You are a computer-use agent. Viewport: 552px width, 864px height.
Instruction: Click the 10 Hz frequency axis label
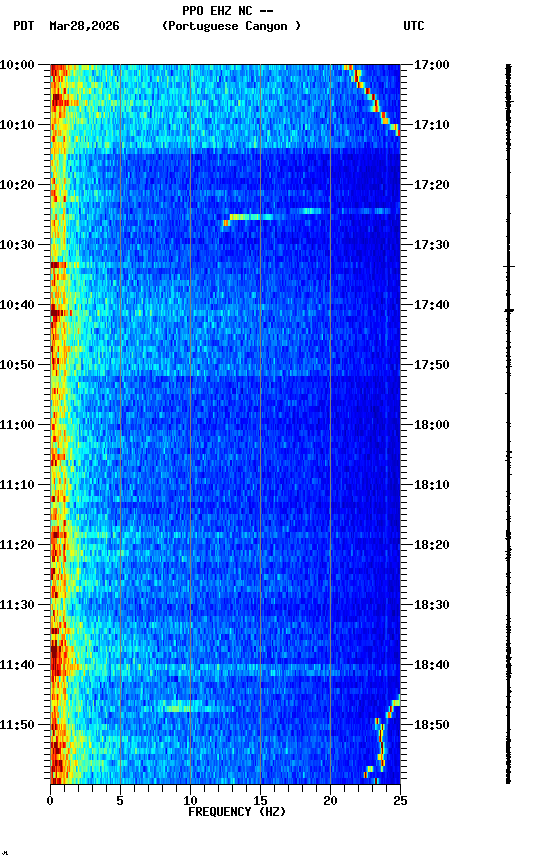tap(190, 801)
